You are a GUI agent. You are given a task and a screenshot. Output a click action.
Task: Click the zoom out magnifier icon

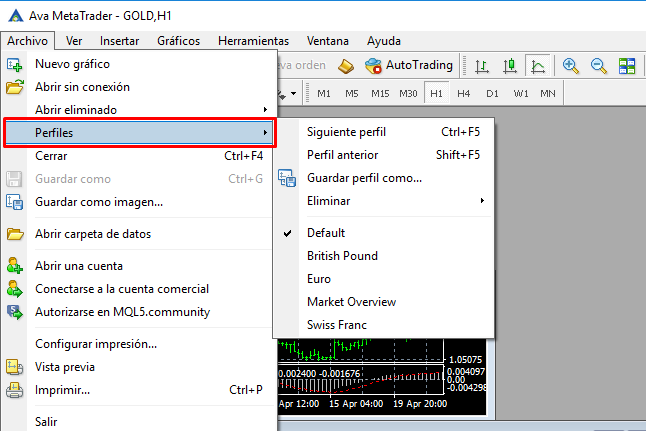tap(598, 66)
